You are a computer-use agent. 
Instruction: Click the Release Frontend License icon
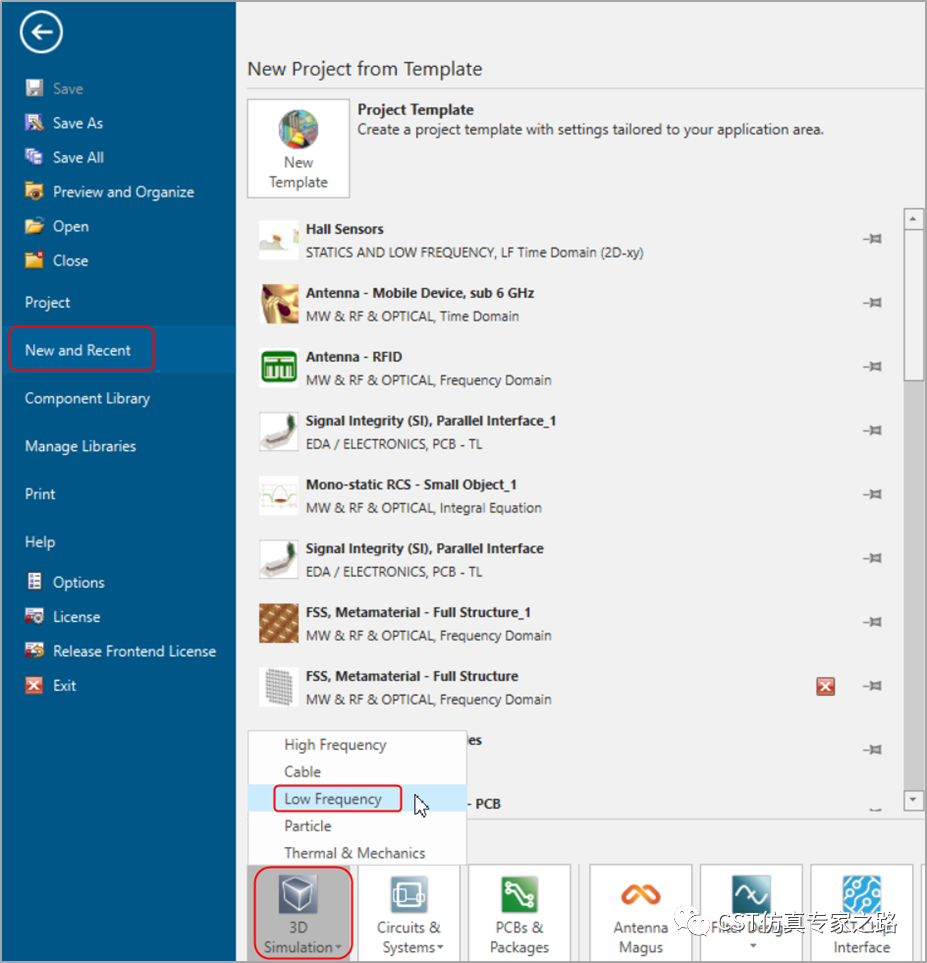(34, 650)
